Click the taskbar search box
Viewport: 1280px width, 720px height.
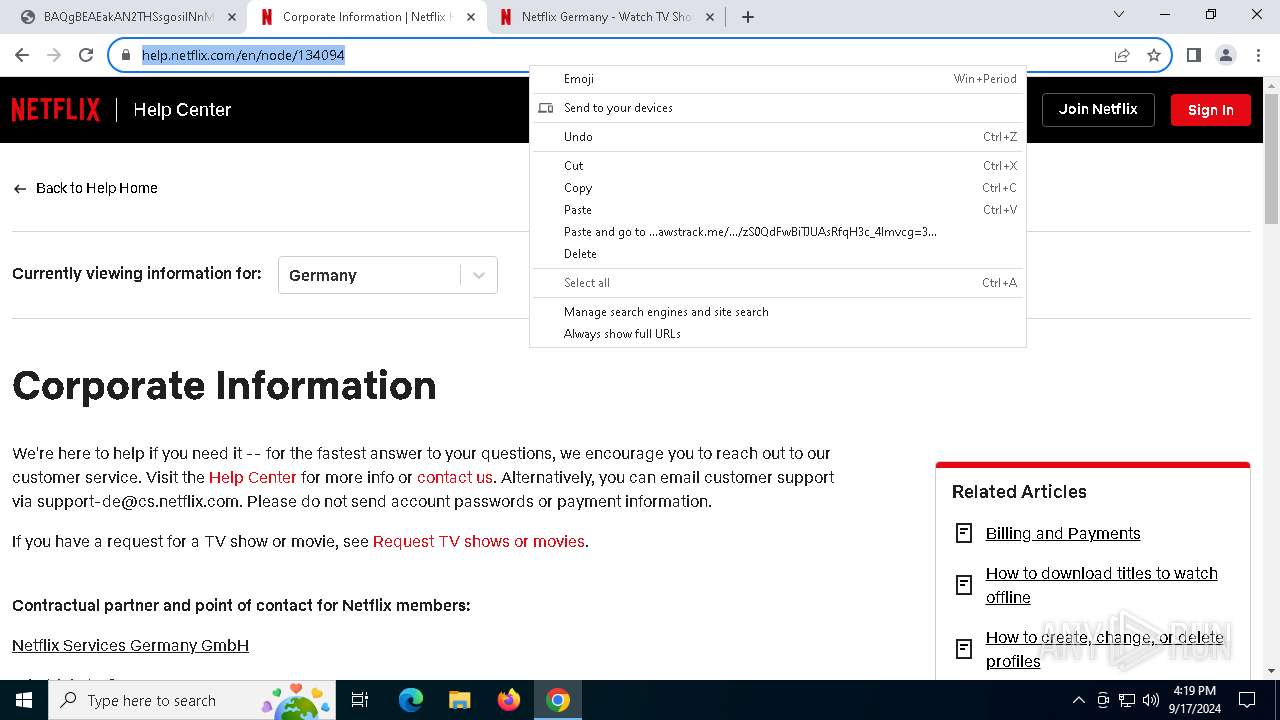(x=193, y=700)
